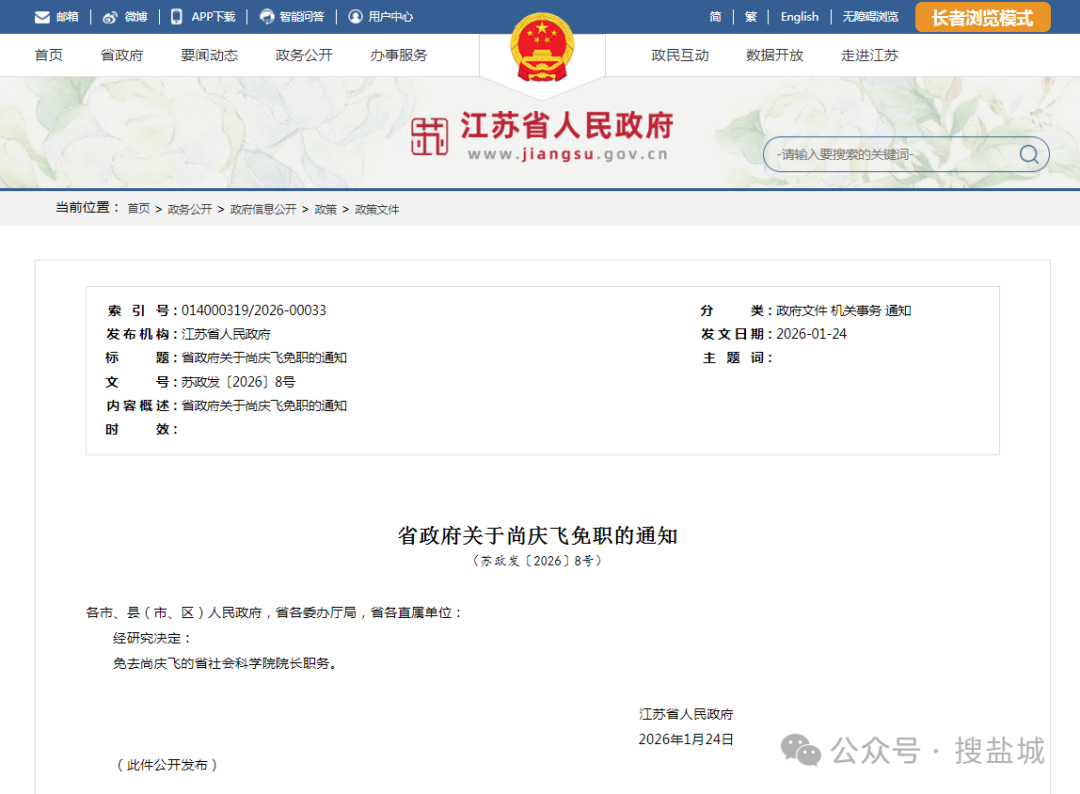Open the 要闻动态 menu item
Screen dimensions: 1080x794
(x=209, y=55)
